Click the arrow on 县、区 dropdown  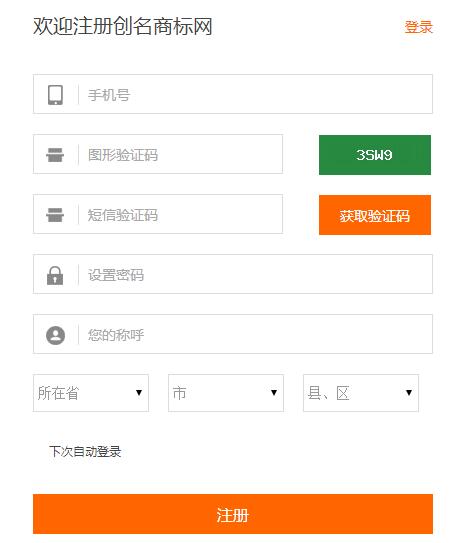(409, 393)
